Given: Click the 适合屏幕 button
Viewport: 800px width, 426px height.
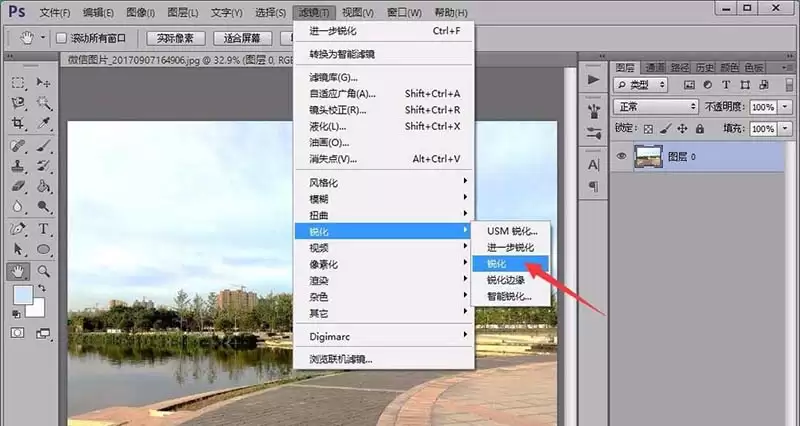Looking at the screenshot, I should coord(242,38).
